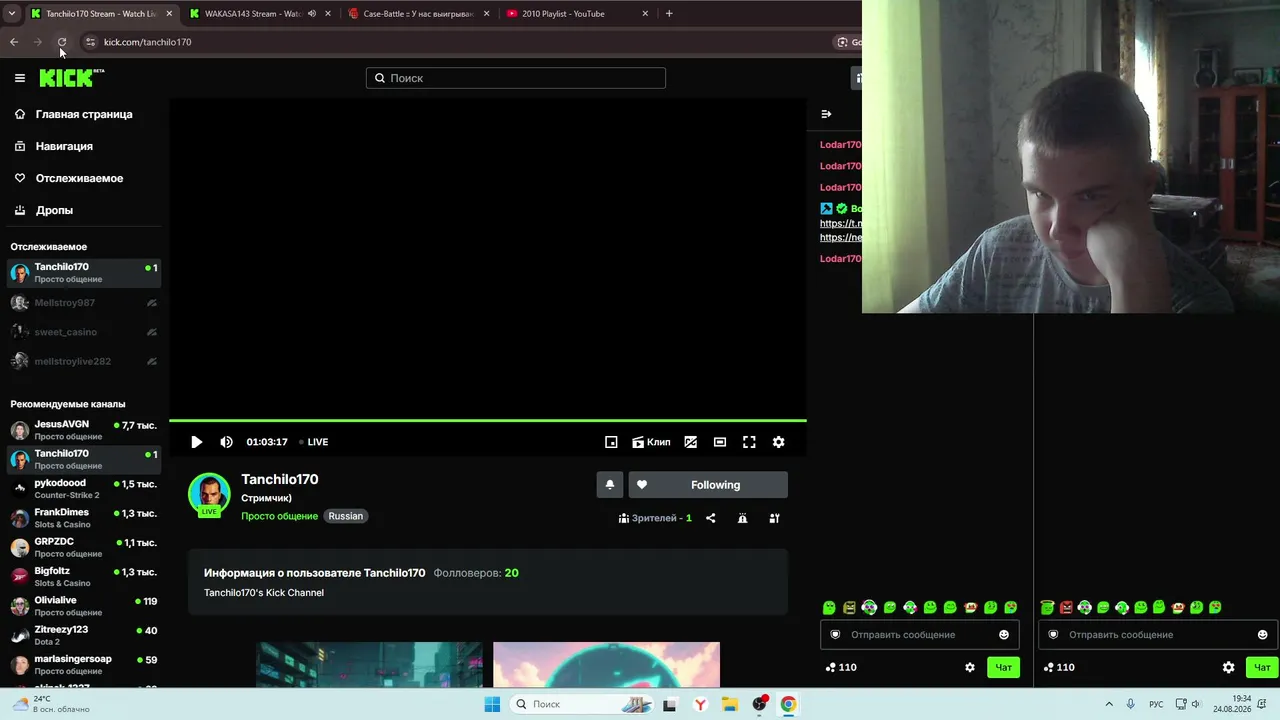Mute the stream volume

[x=226, y=442]
